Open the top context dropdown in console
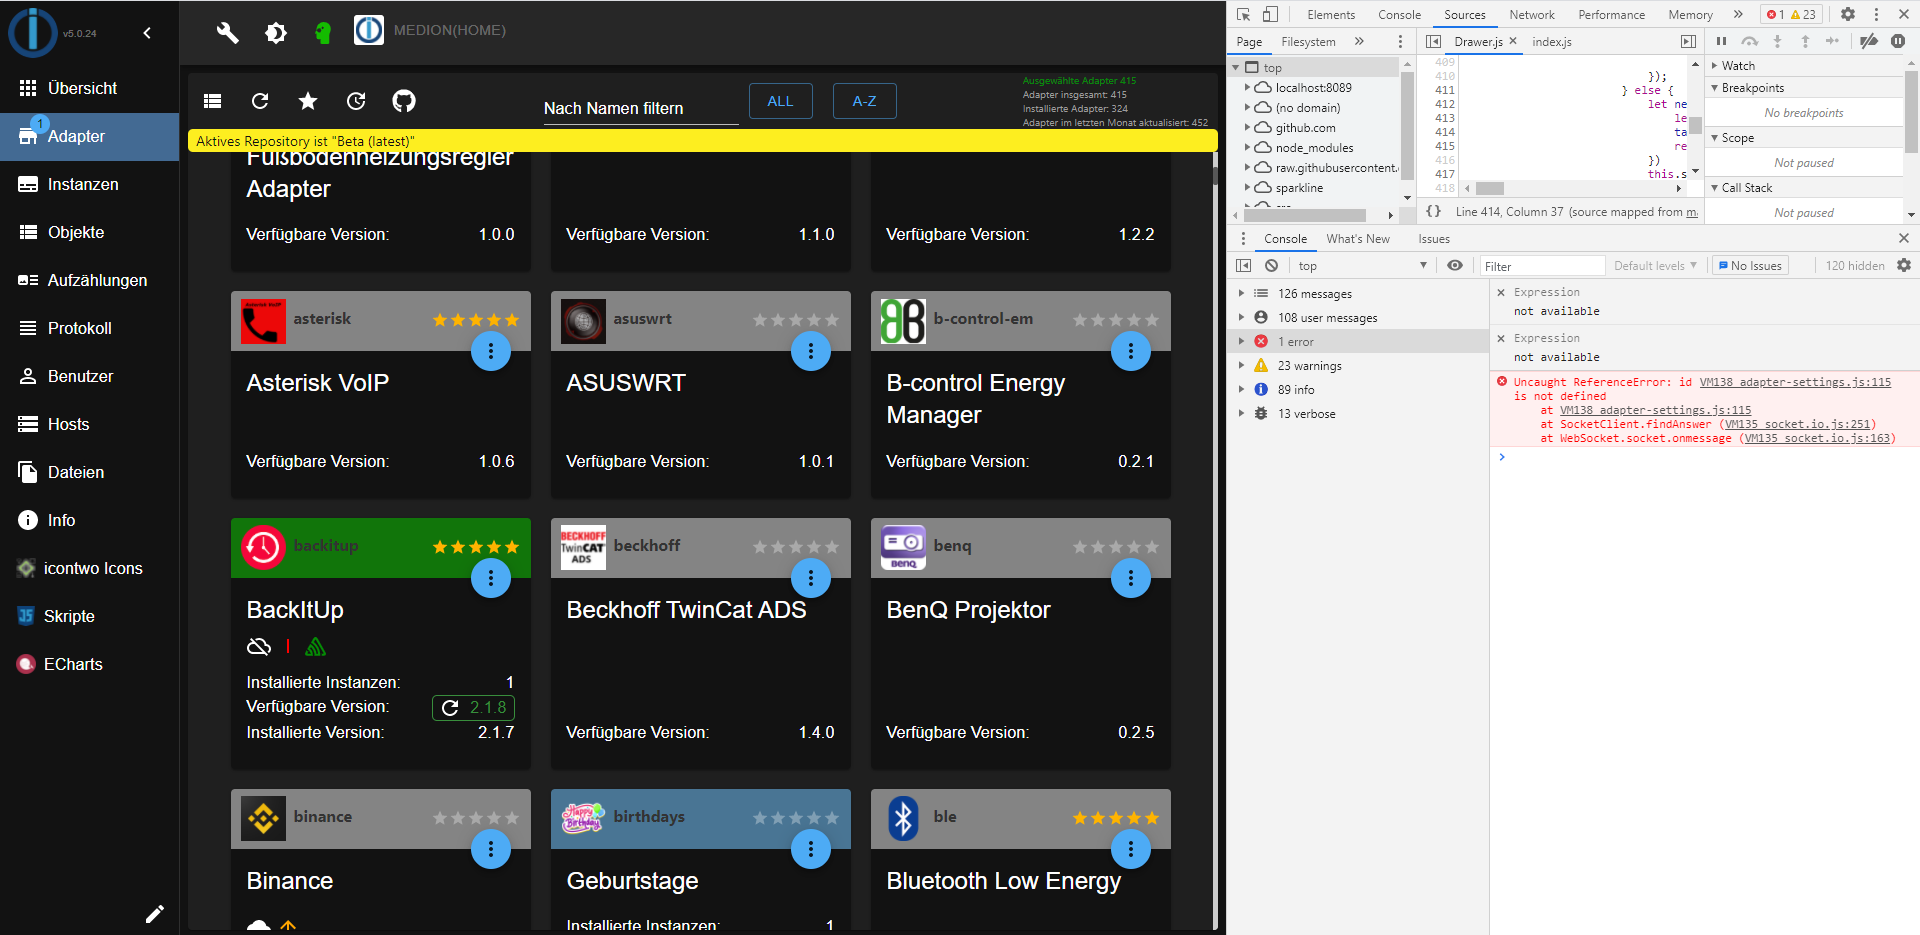The height and width of the screenshot is (935, 1920). click(x=1362, y=265)
